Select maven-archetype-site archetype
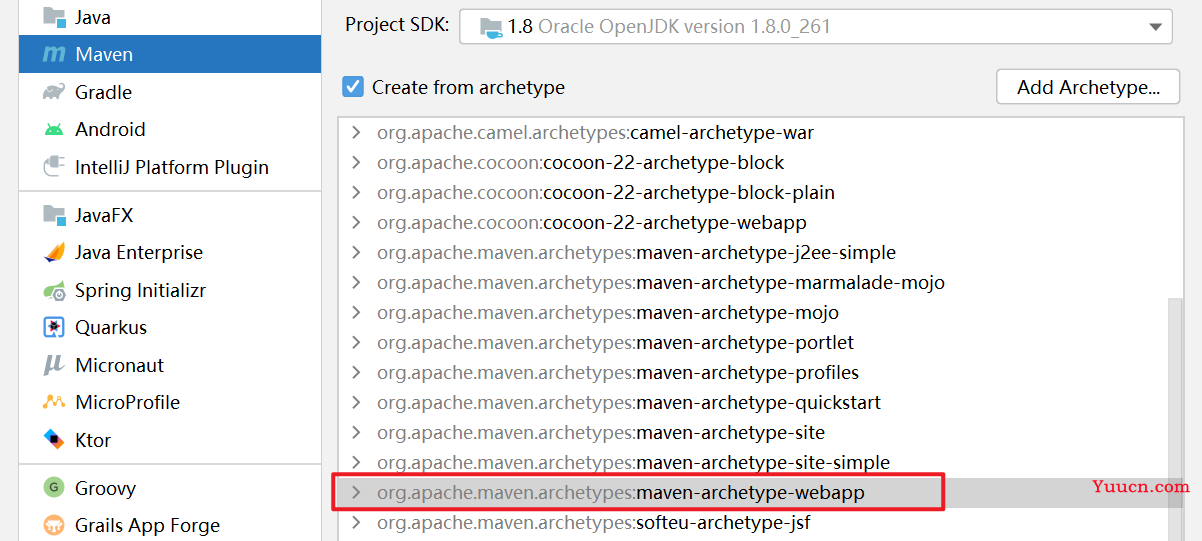1202x541 pixels. click(x=601, y=432)
